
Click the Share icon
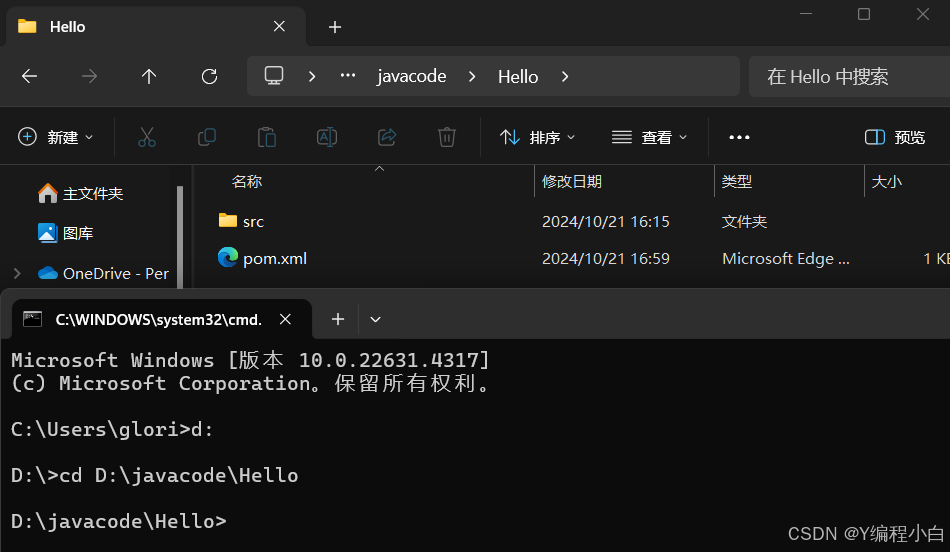point(387,138)
